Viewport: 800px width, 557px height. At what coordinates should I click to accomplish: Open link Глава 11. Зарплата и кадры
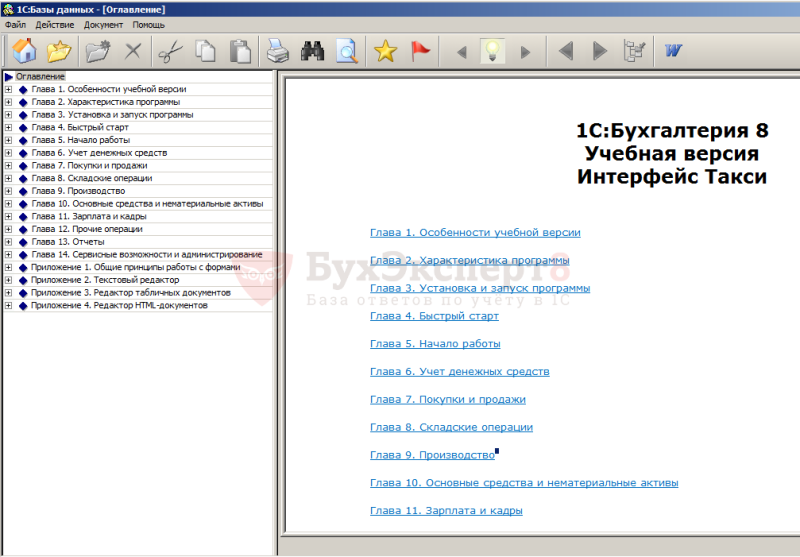click(x=446, y=510)
